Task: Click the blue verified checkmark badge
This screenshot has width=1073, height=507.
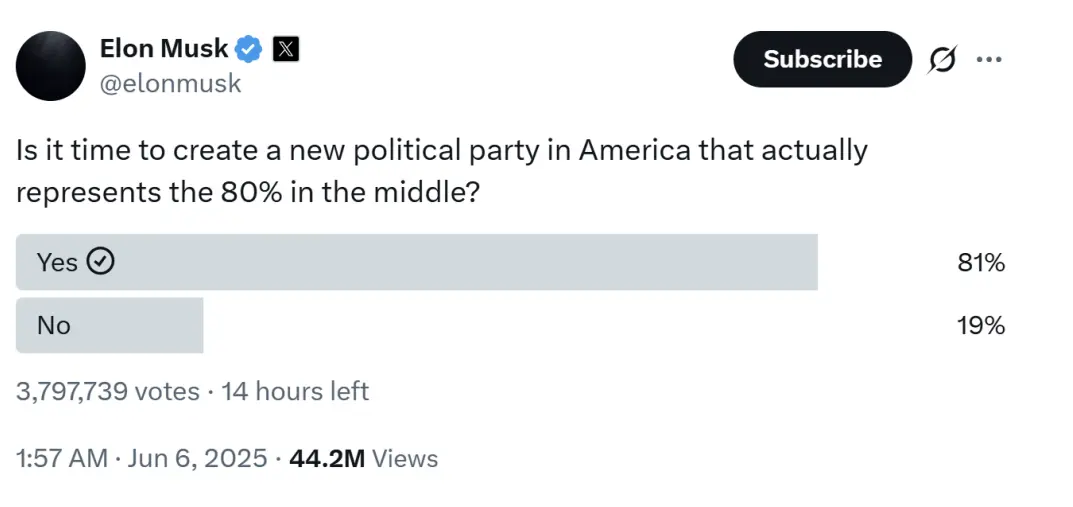Action: 249,48
